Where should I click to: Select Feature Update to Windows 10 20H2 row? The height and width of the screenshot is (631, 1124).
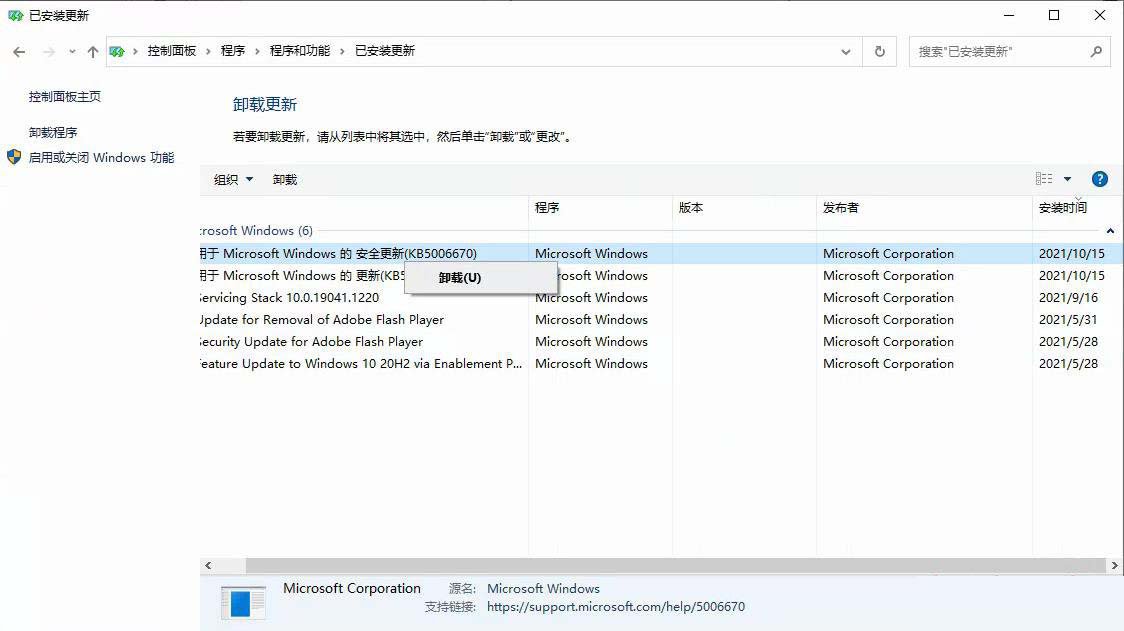(x=659, y=364)
